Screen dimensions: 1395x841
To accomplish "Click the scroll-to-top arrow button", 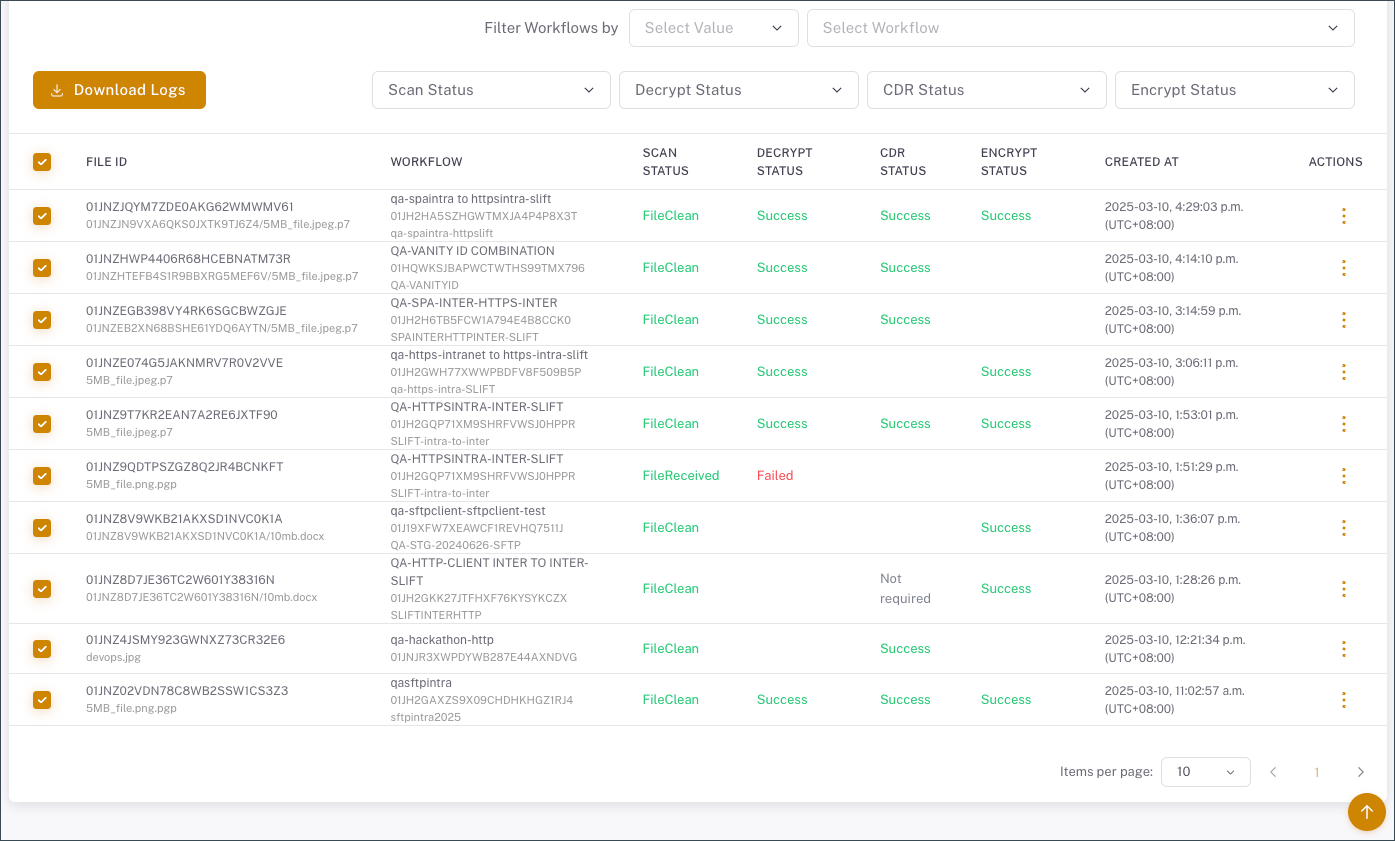I will click(1366, 812).
